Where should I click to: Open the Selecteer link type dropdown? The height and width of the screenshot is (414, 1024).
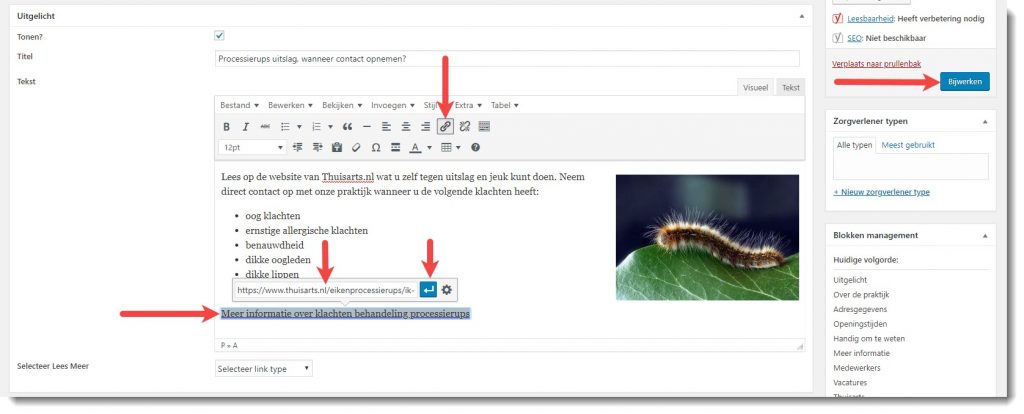pos(264,369)
